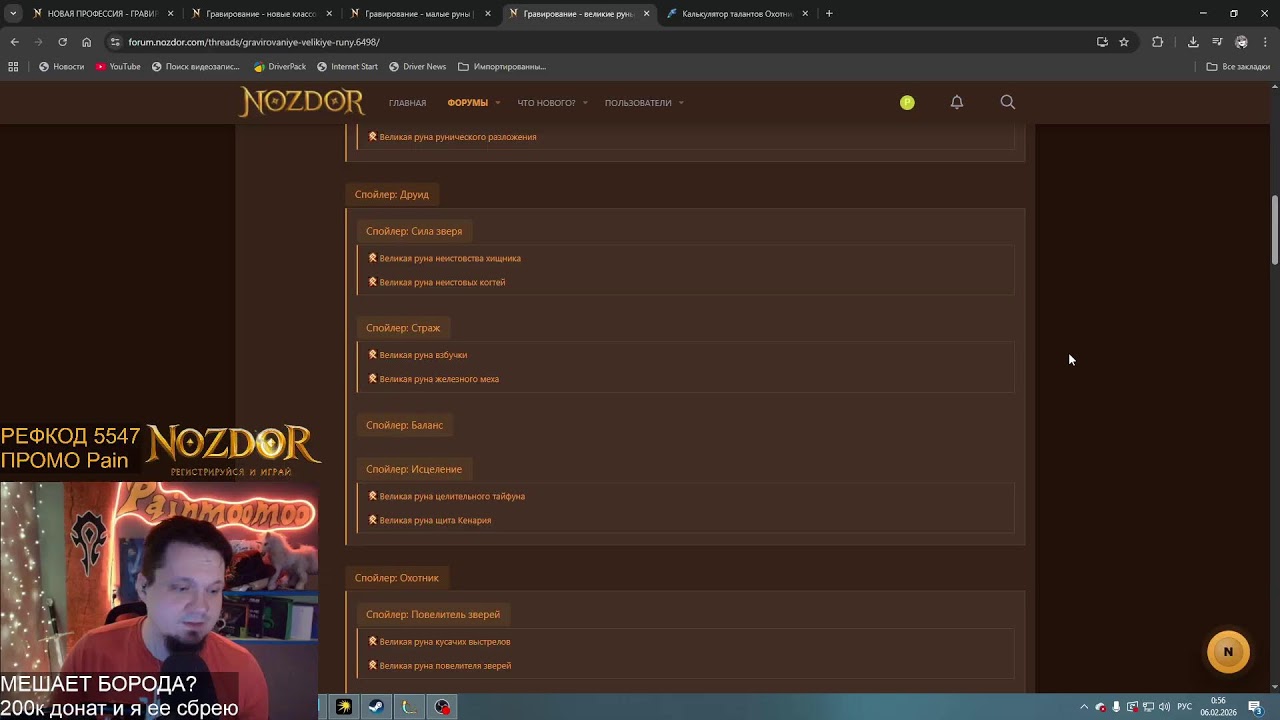Open the Chrome three-dot menu
This screenshot has width=1280, height=720.
click(1265, 42)
